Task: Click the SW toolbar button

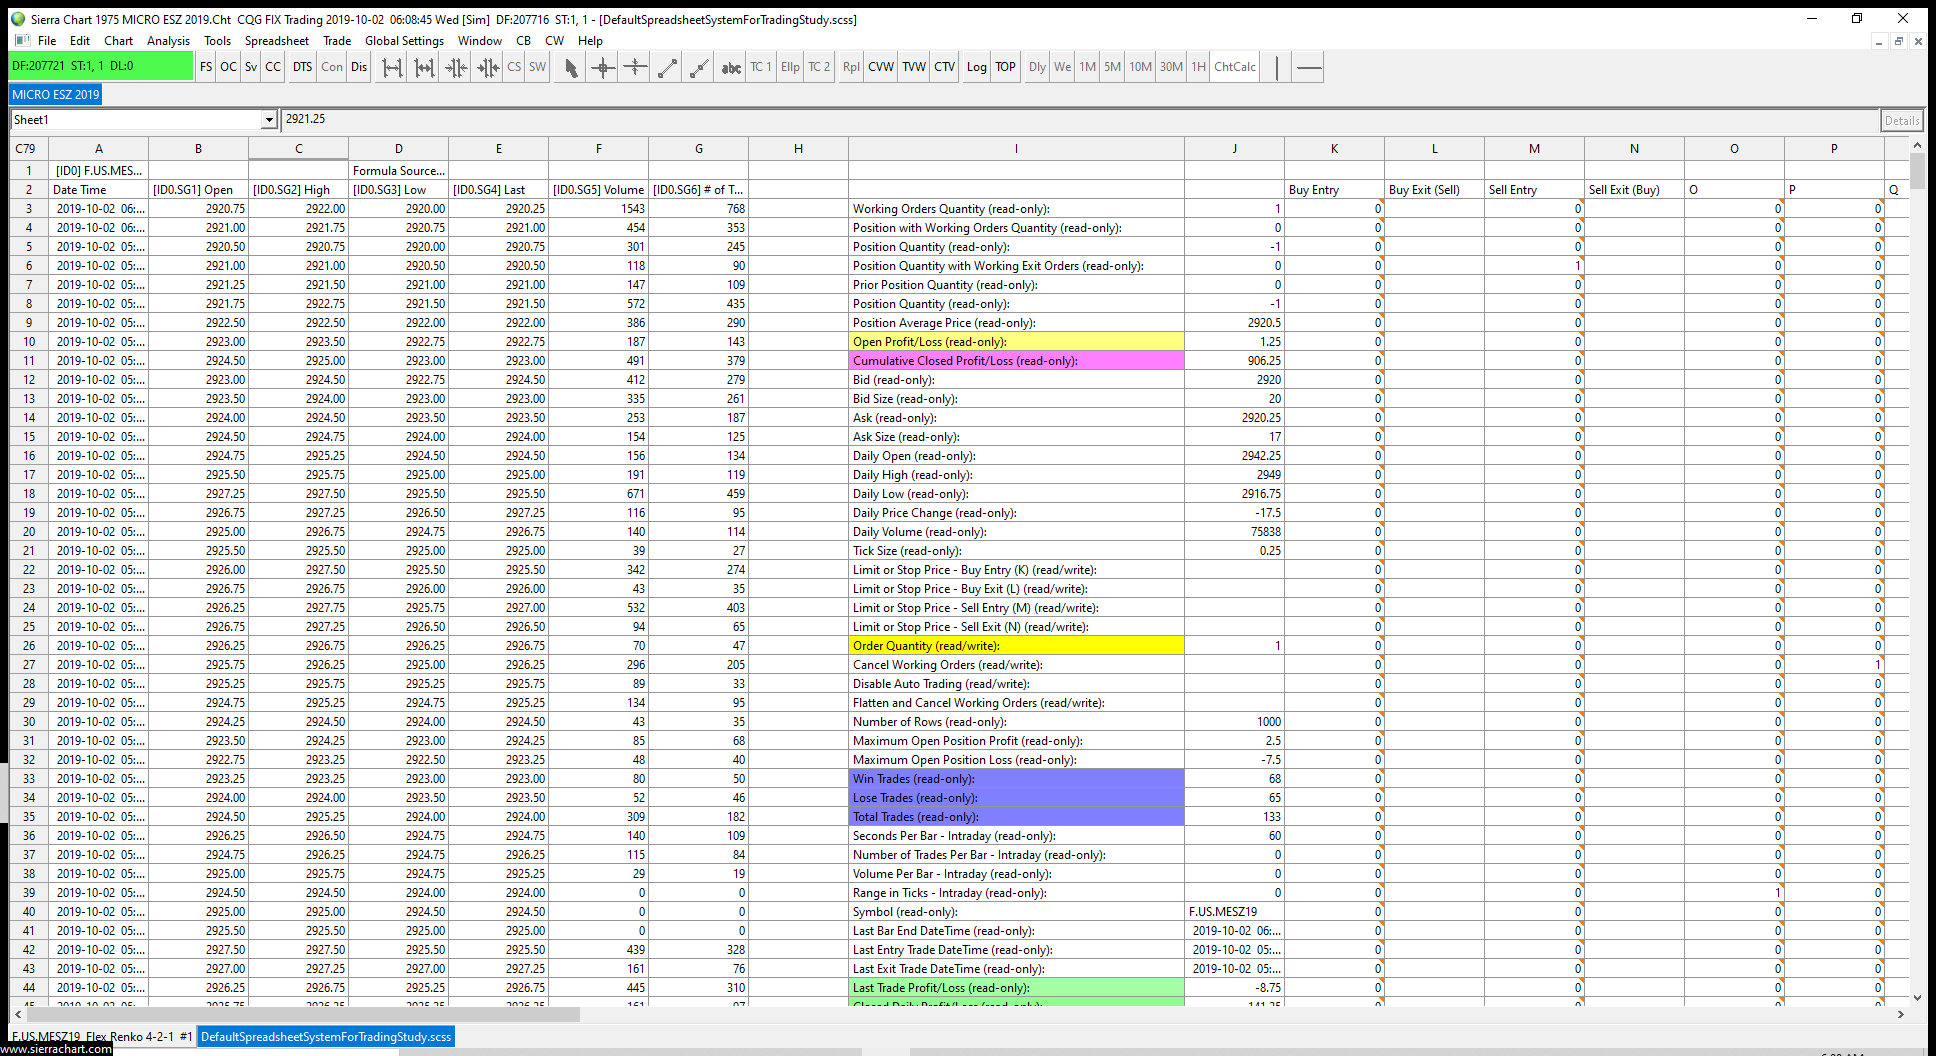Action: [x=538, y=67]
